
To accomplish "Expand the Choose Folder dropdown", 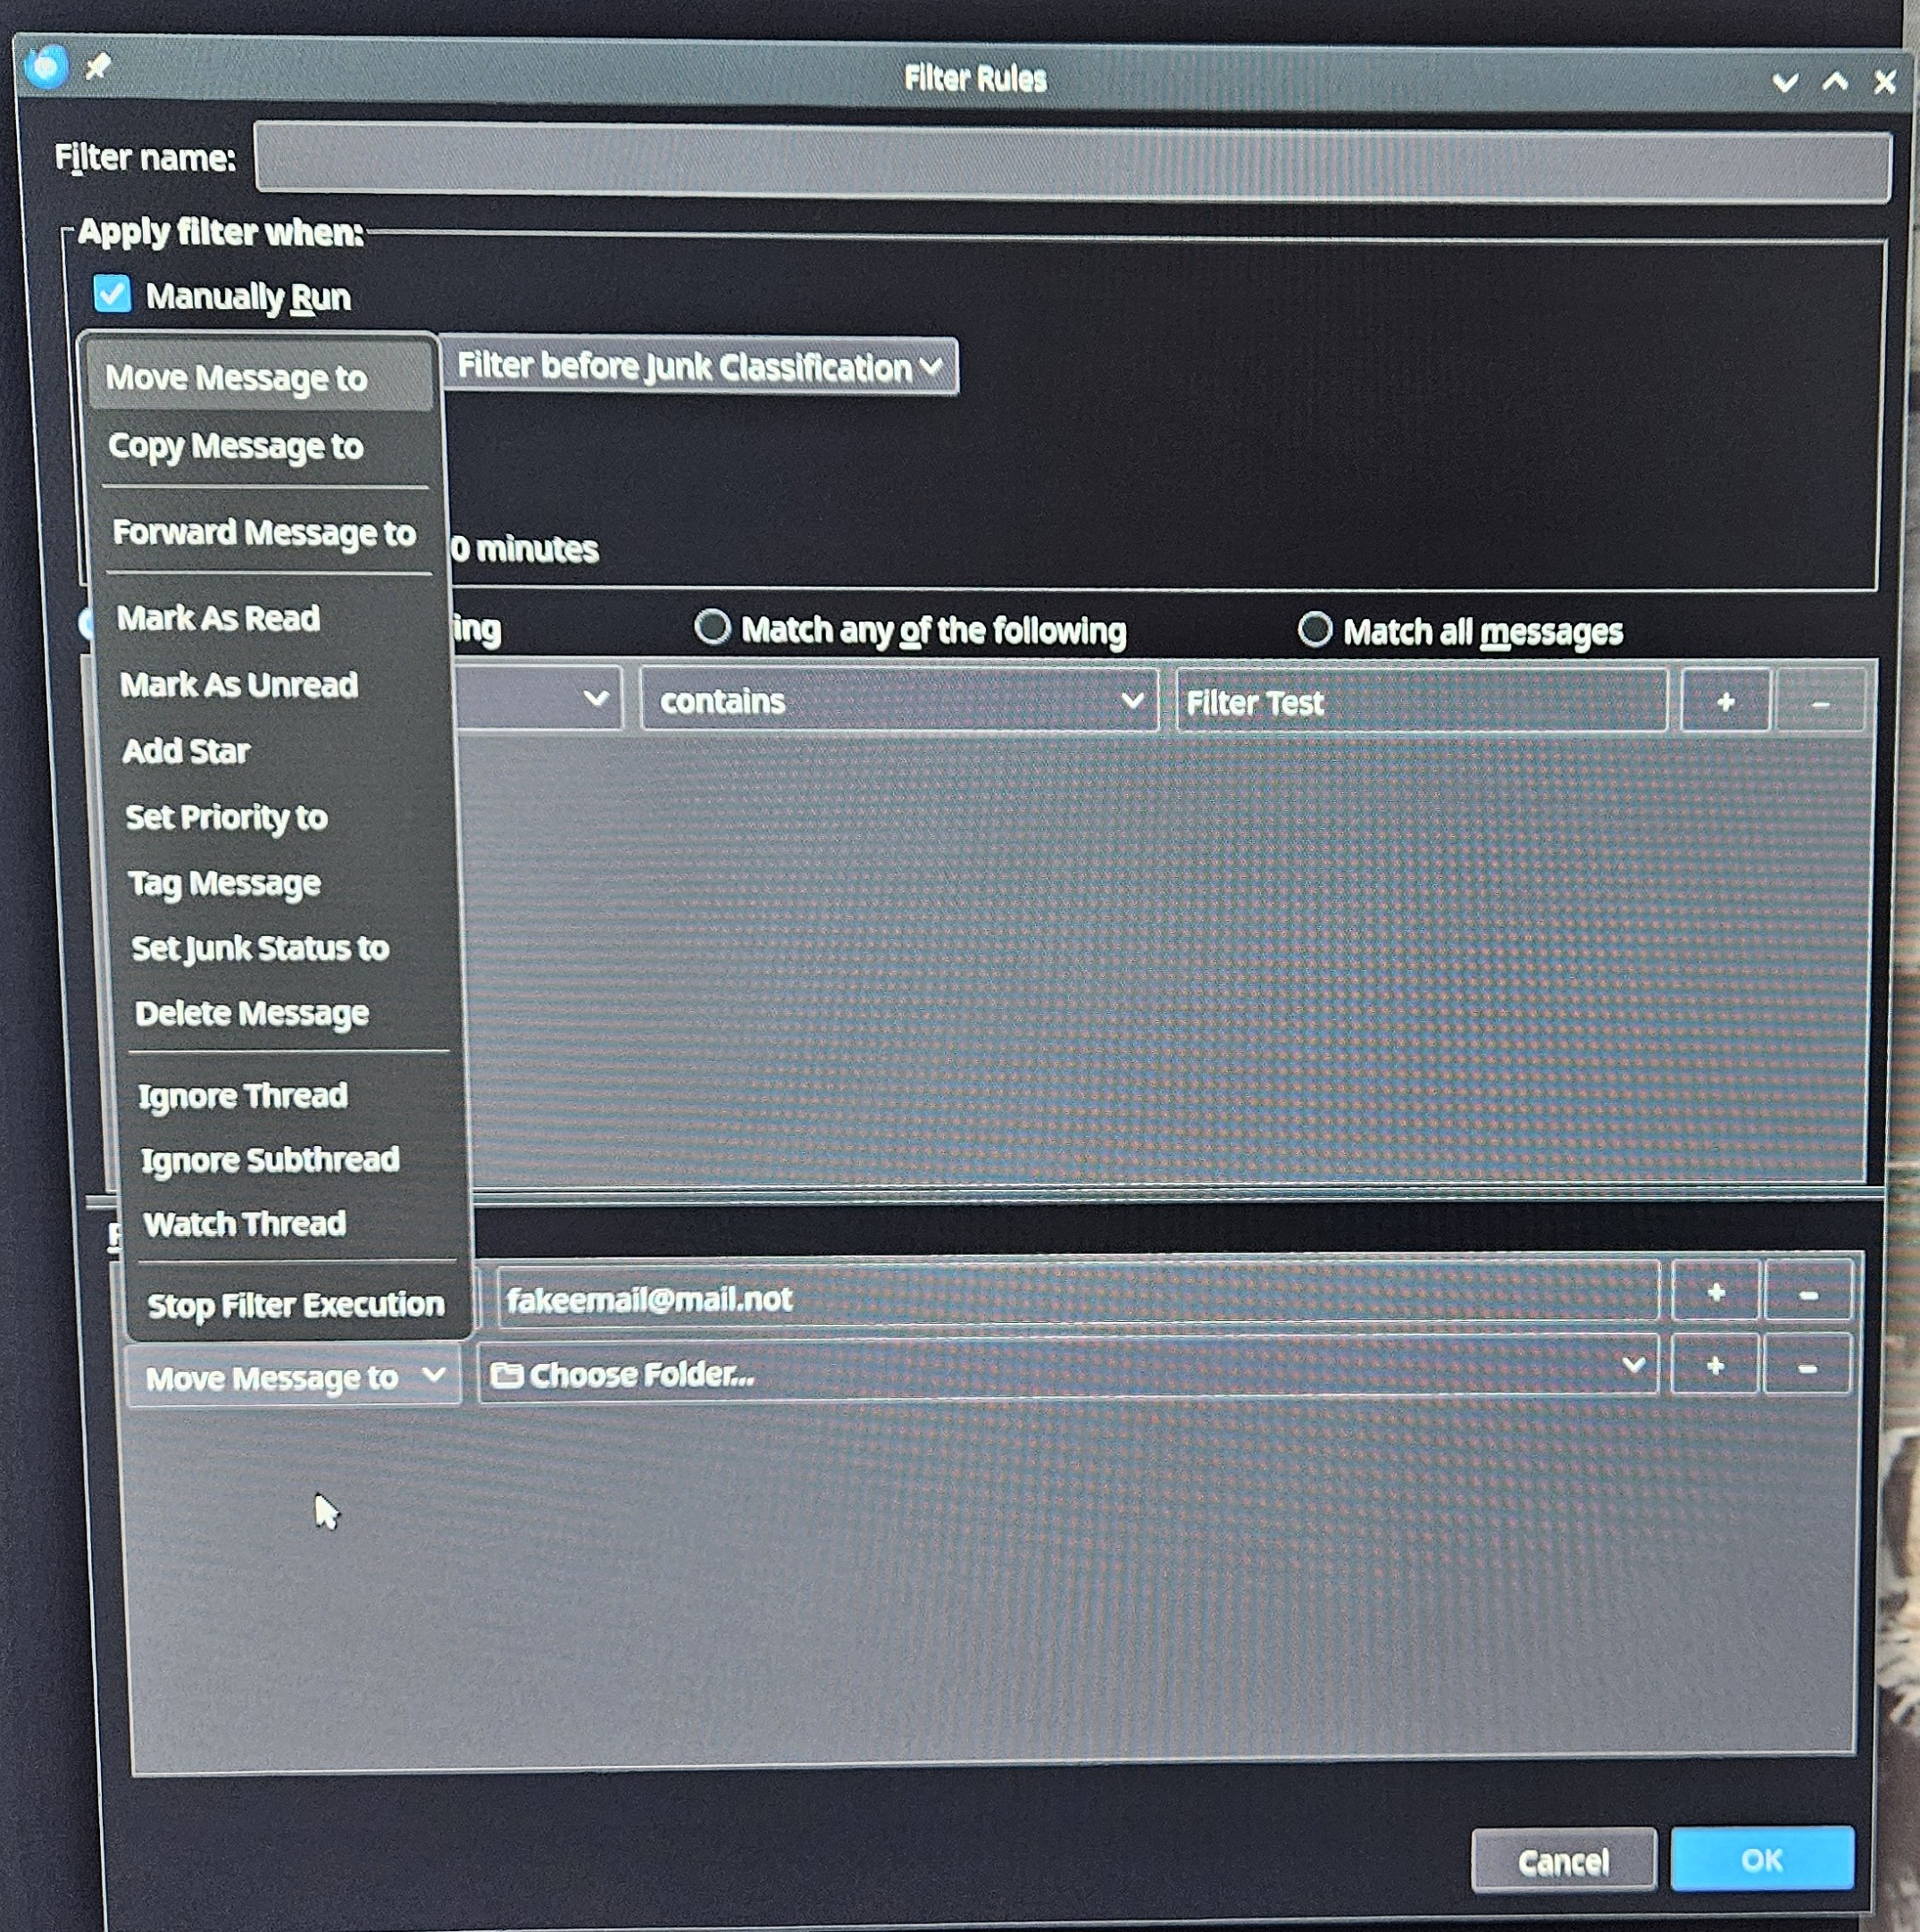I will pos(1067,1373).
